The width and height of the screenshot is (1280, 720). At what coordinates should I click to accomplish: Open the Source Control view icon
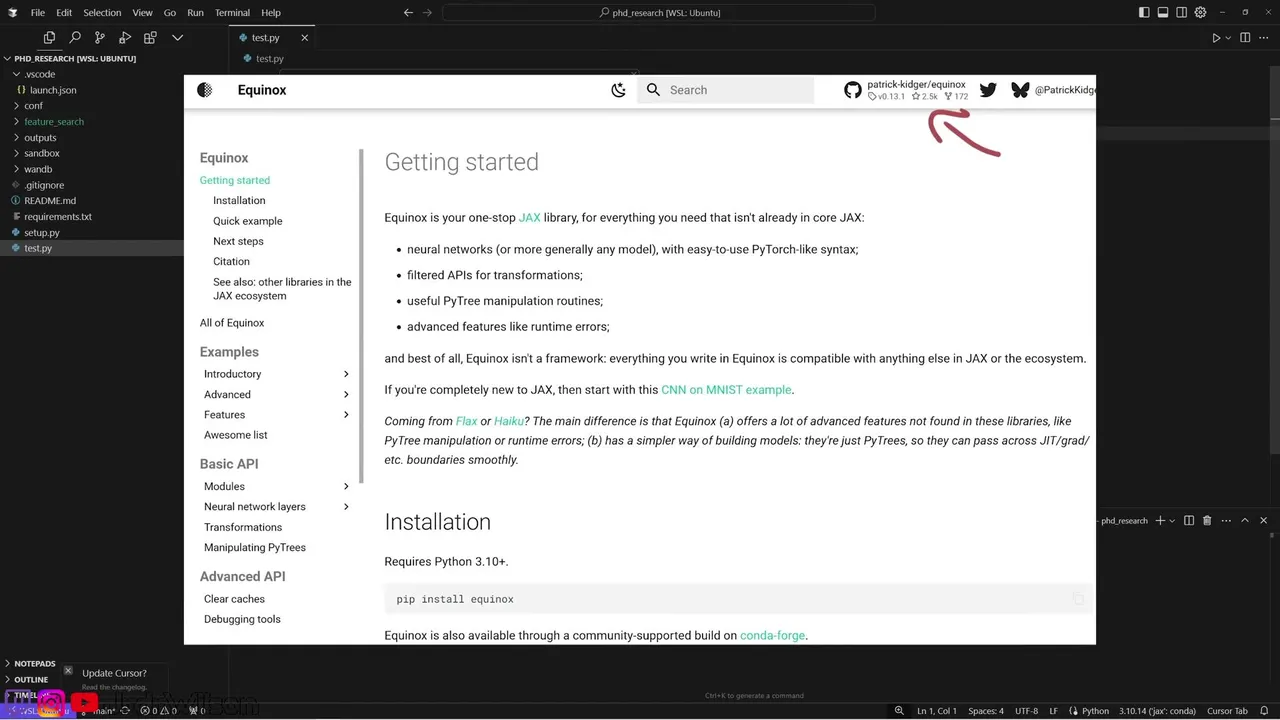click(100, 38)
